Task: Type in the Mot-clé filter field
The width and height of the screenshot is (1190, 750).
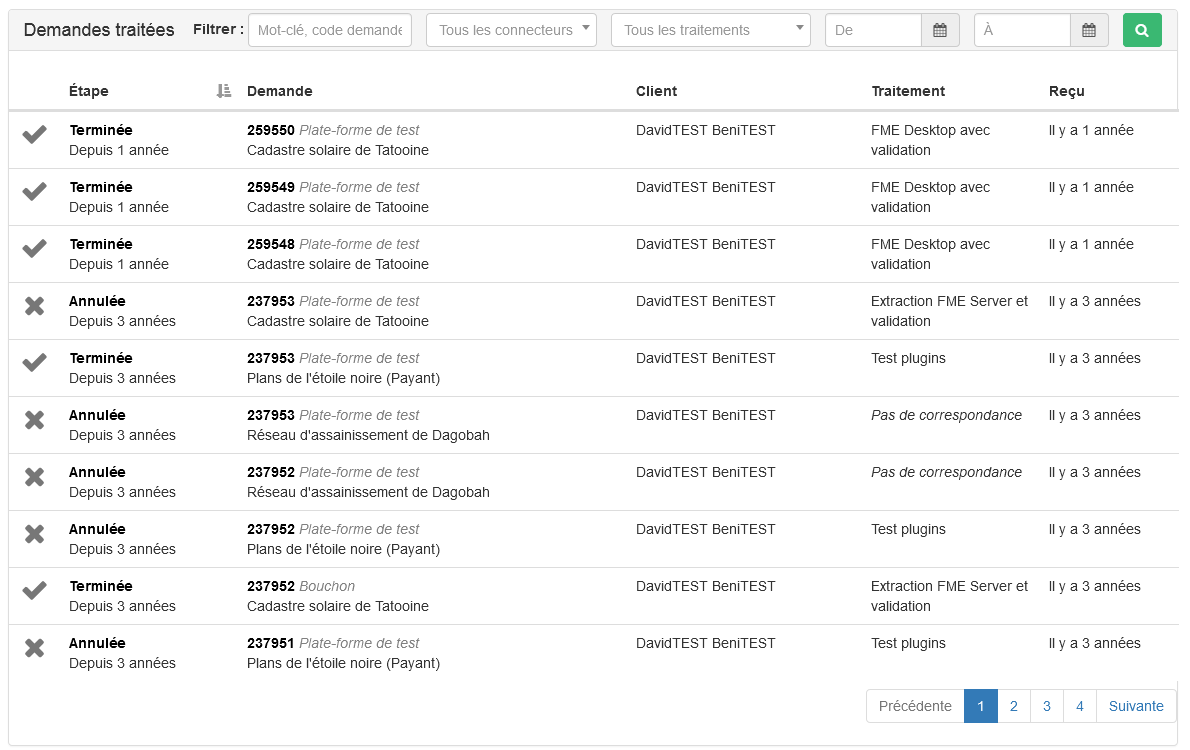Action: (x=330, y=30)
